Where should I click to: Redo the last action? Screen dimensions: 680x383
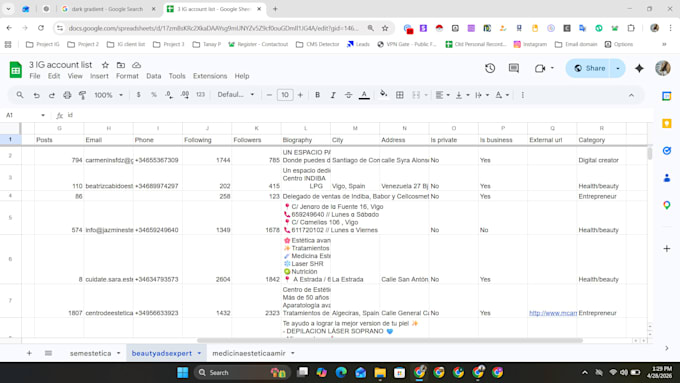click(52, 95)
